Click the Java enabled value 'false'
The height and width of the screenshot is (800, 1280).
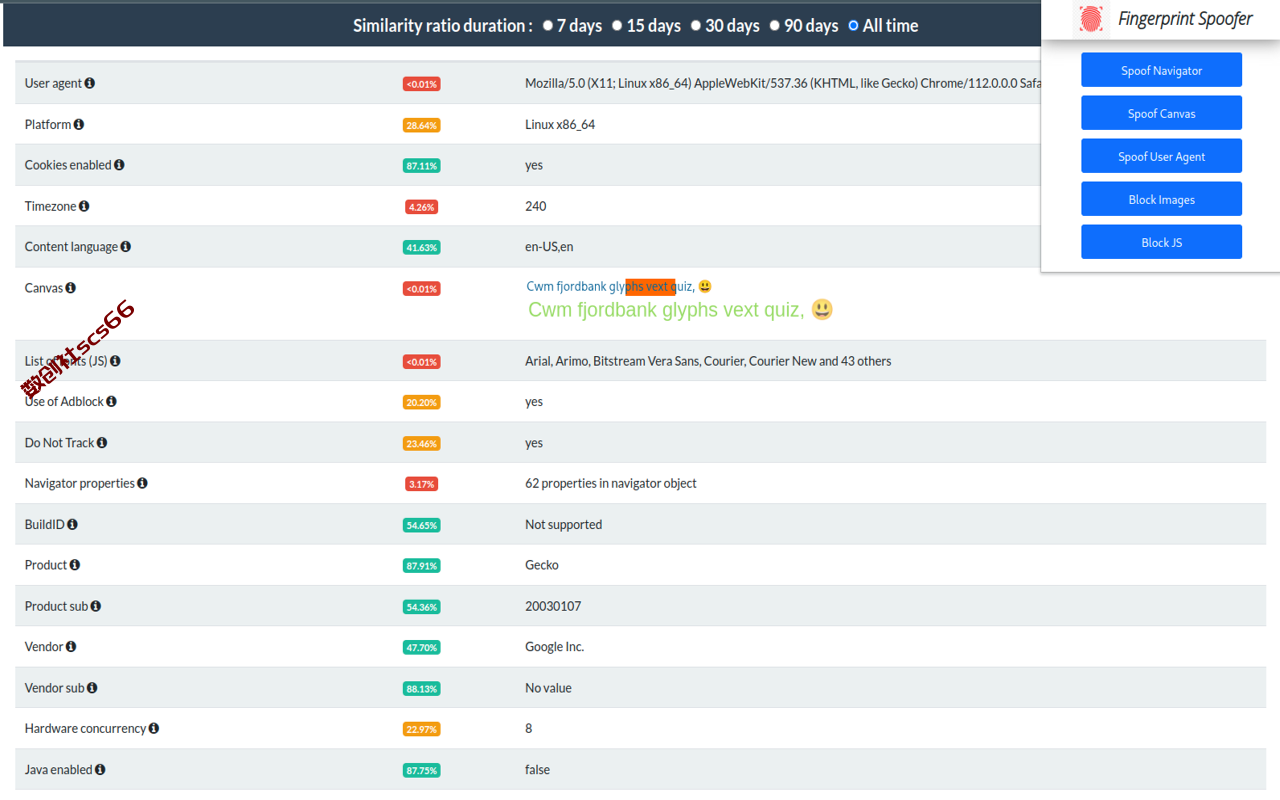(x=538, y=769)
